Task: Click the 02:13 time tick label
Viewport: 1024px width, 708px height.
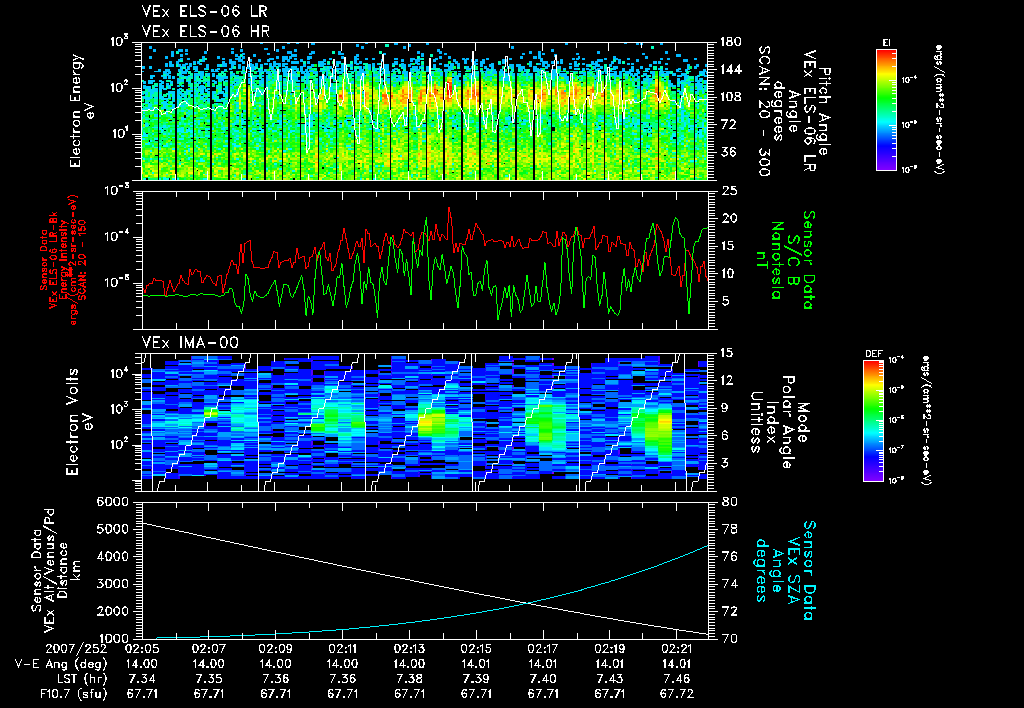Action: click(x=409, y=649)
